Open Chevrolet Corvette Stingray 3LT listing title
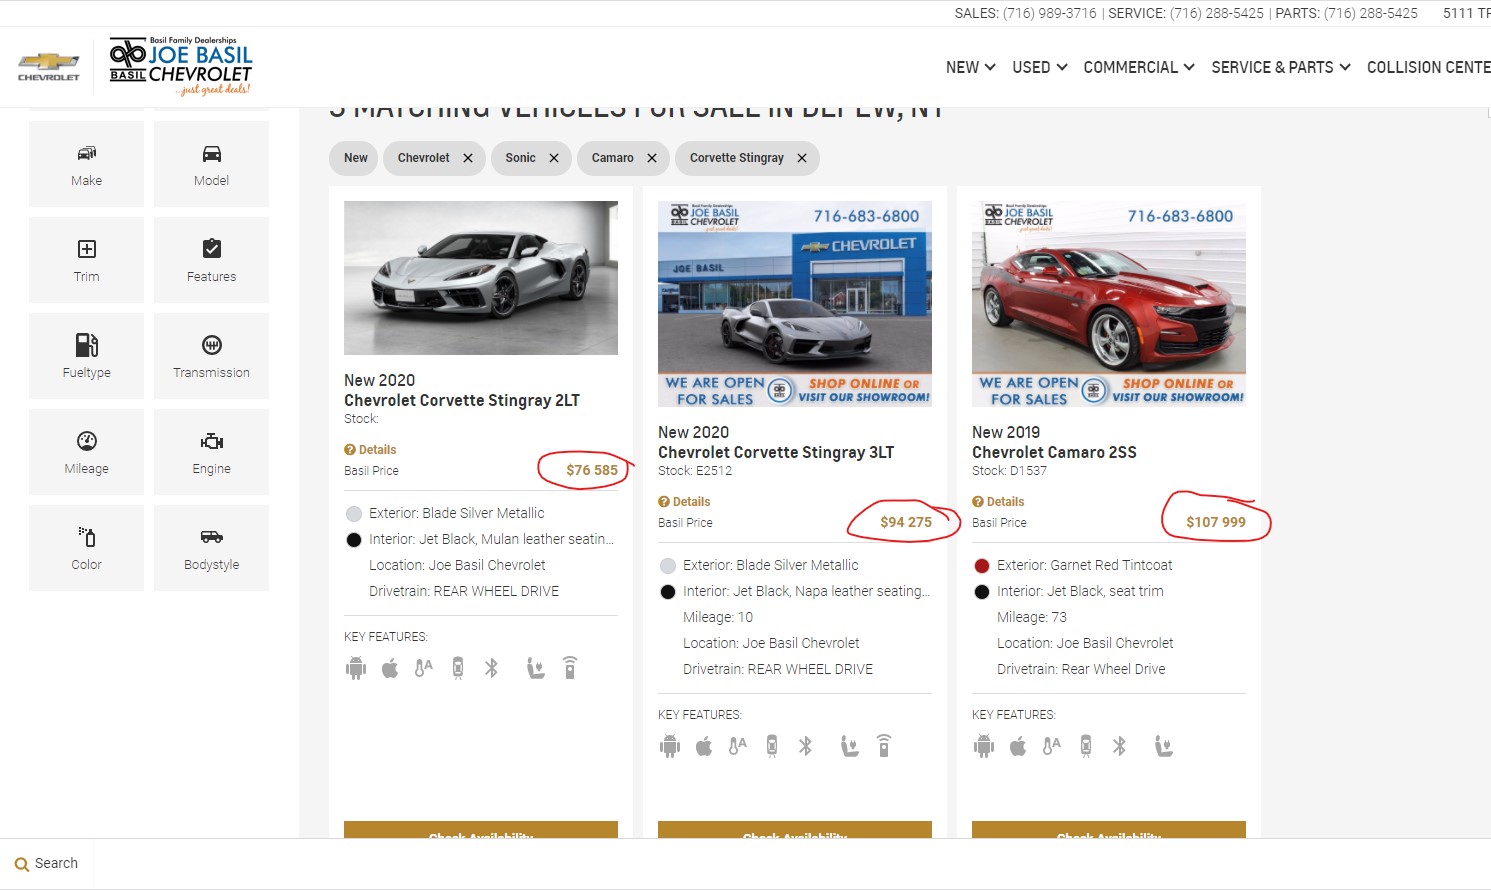1491x890 pixels. (776, 452)
